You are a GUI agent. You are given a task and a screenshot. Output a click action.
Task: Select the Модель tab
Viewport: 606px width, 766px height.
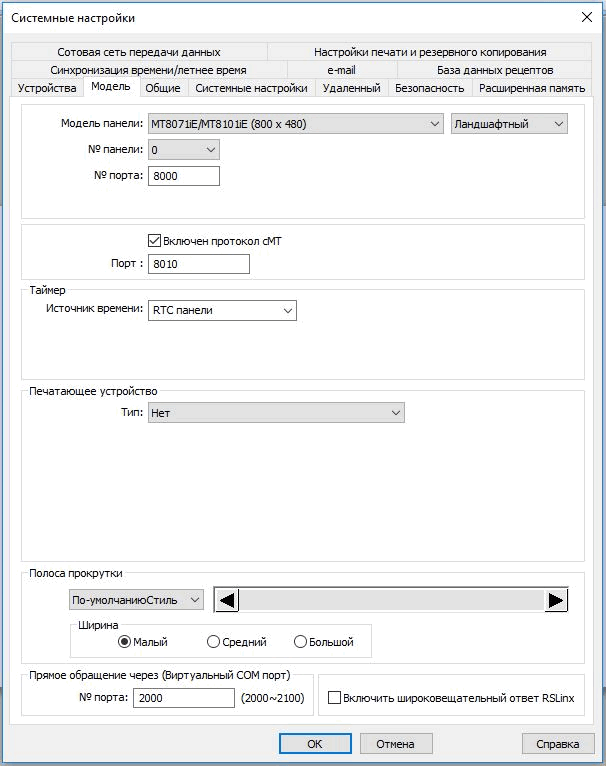pos(111,86)
